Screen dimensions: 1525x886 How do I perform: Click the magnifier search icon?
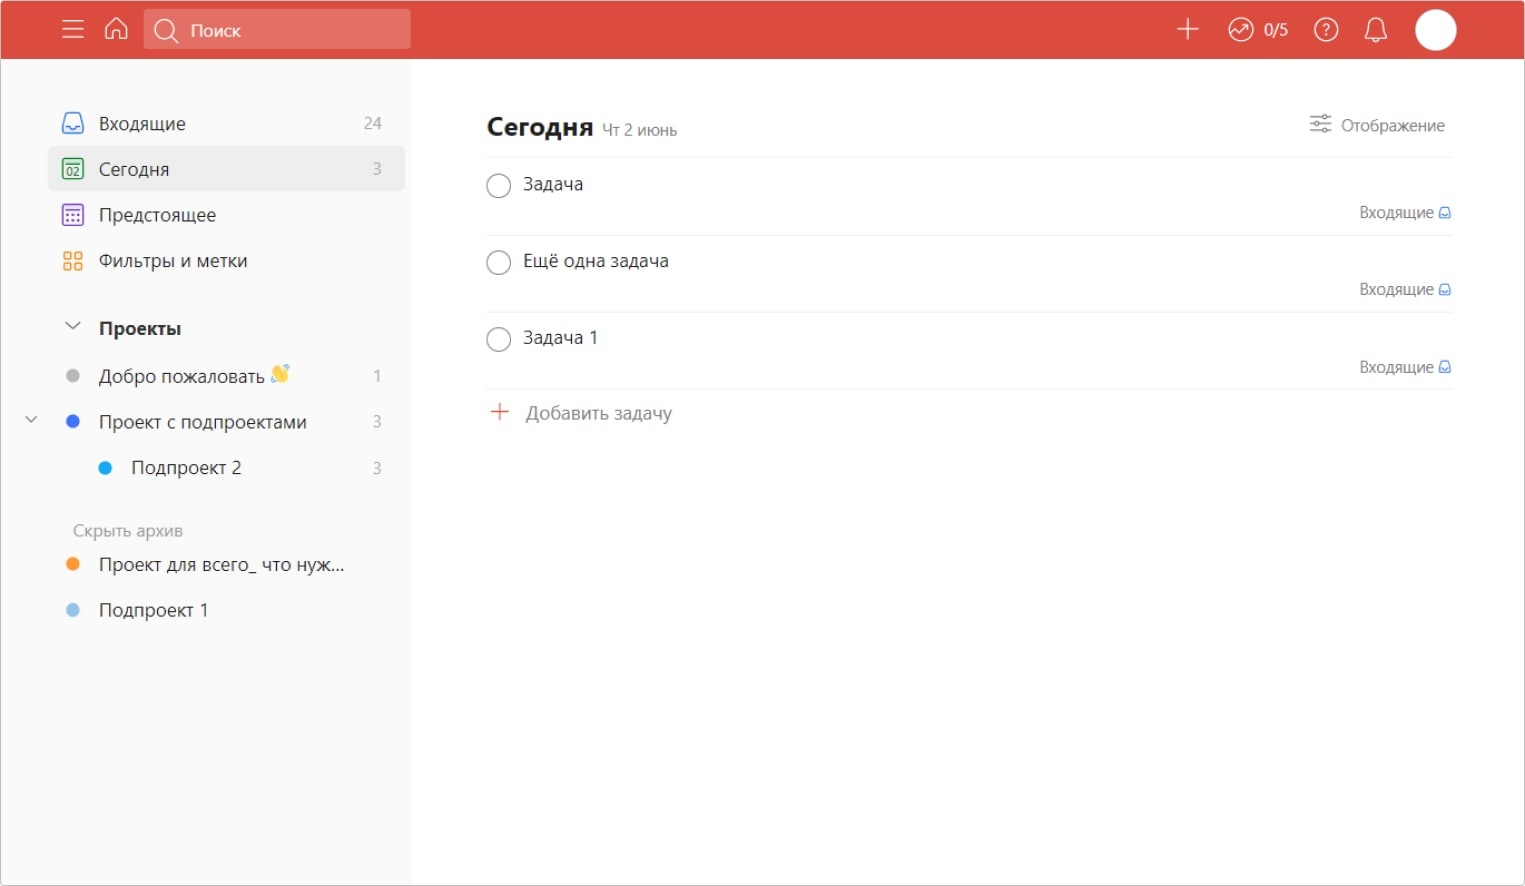(166, 31)
